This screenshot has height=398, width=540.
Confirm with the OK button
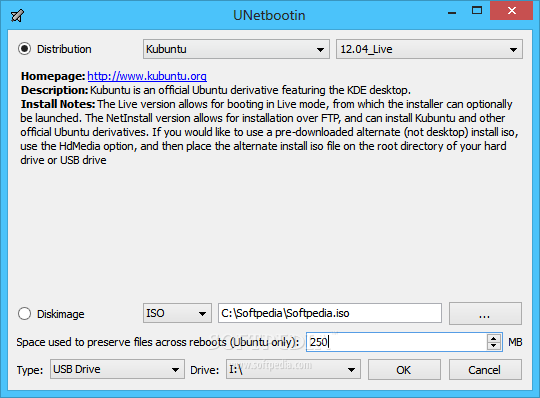pos(404,370)
